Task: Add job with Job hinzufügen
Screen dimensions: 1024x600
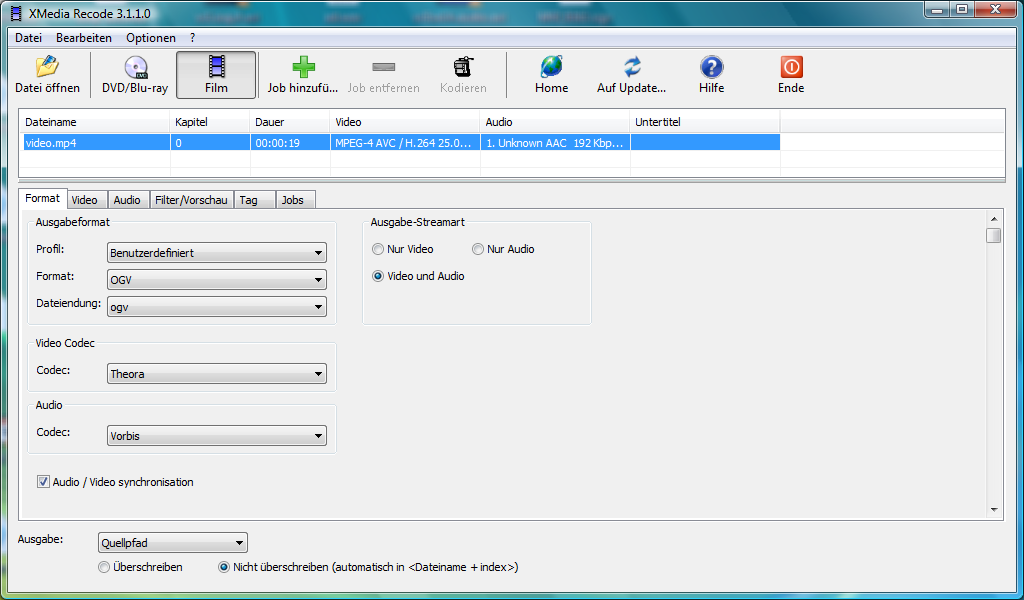Action: [303, 75]
